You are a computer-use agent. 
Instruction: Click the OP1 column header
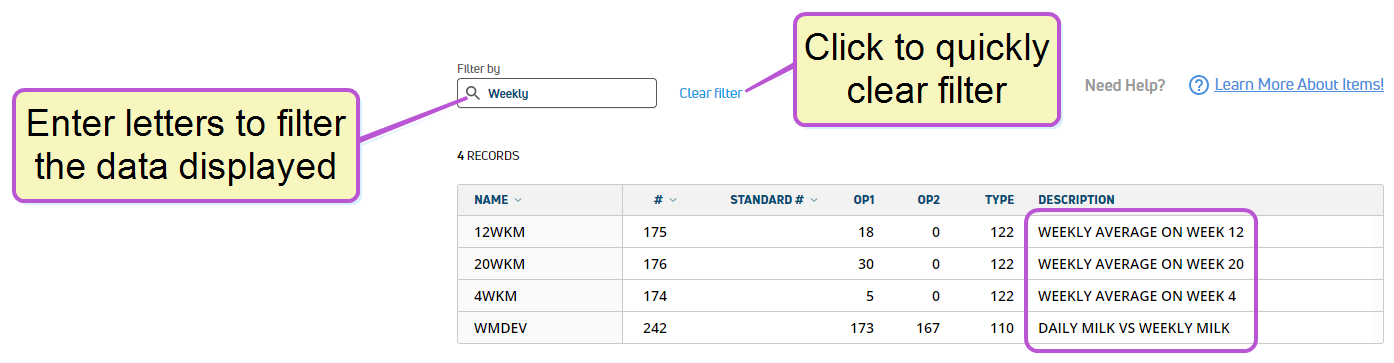tap(864, 200)
